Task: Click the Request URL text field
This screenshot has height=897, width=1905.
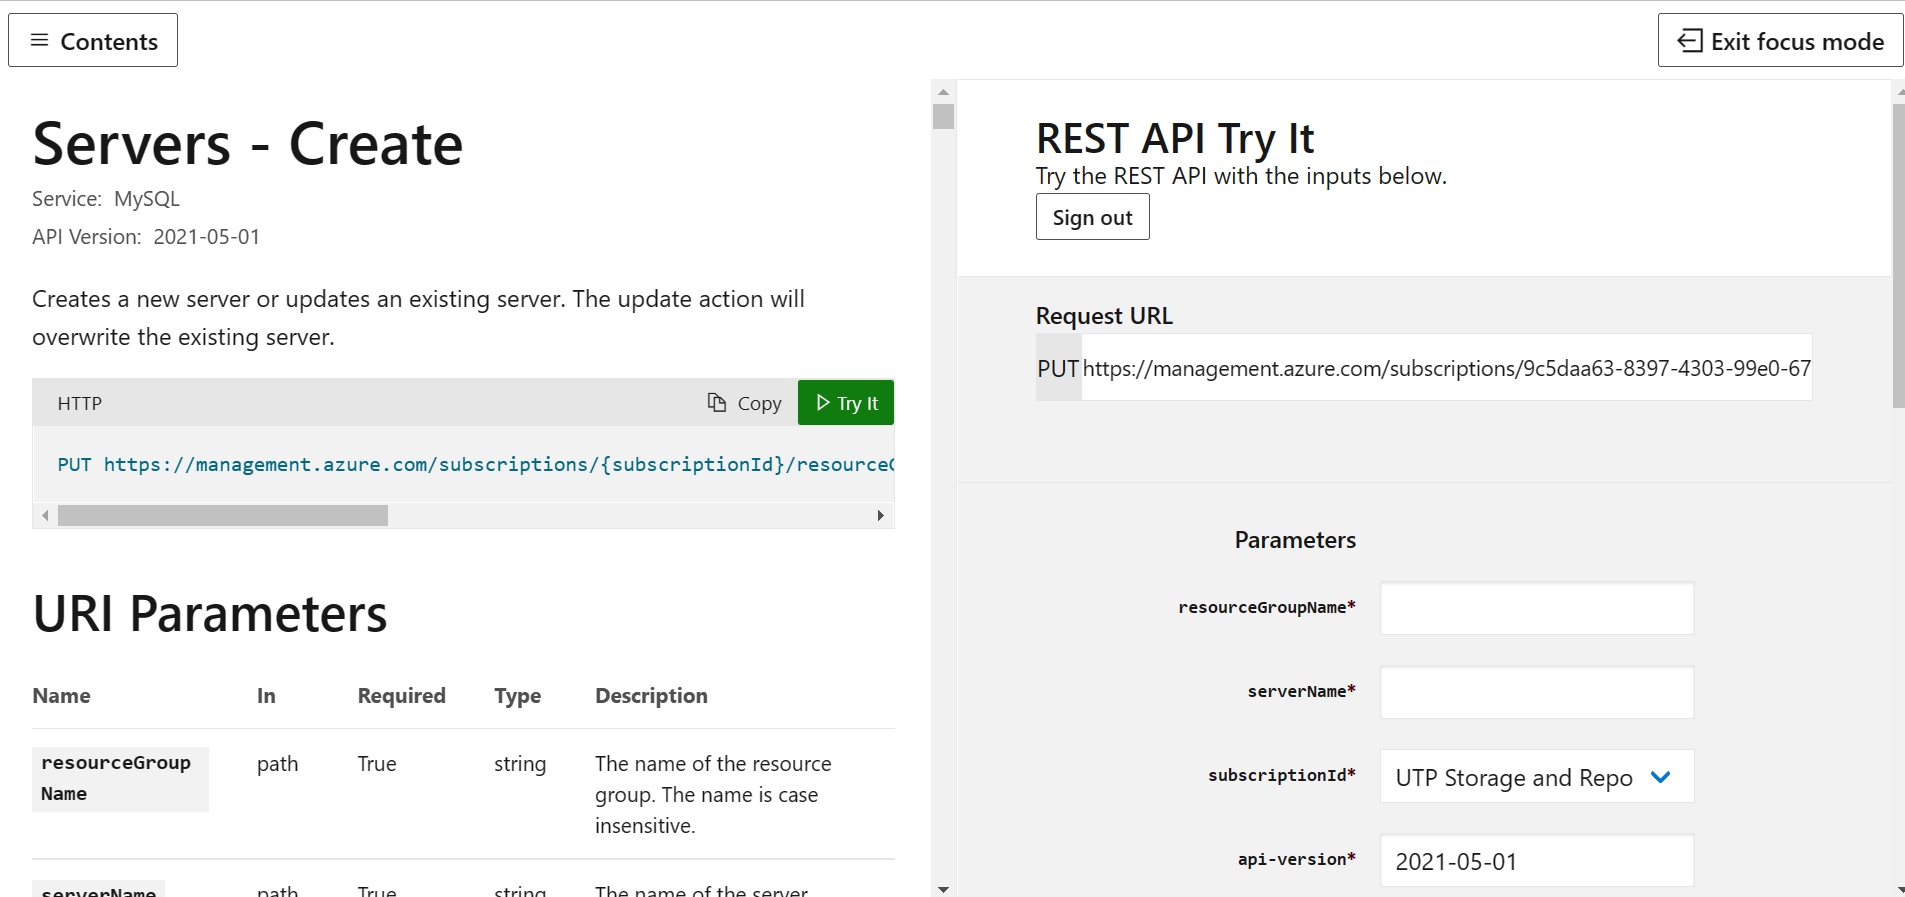Action: click(x=1445, y=368)
